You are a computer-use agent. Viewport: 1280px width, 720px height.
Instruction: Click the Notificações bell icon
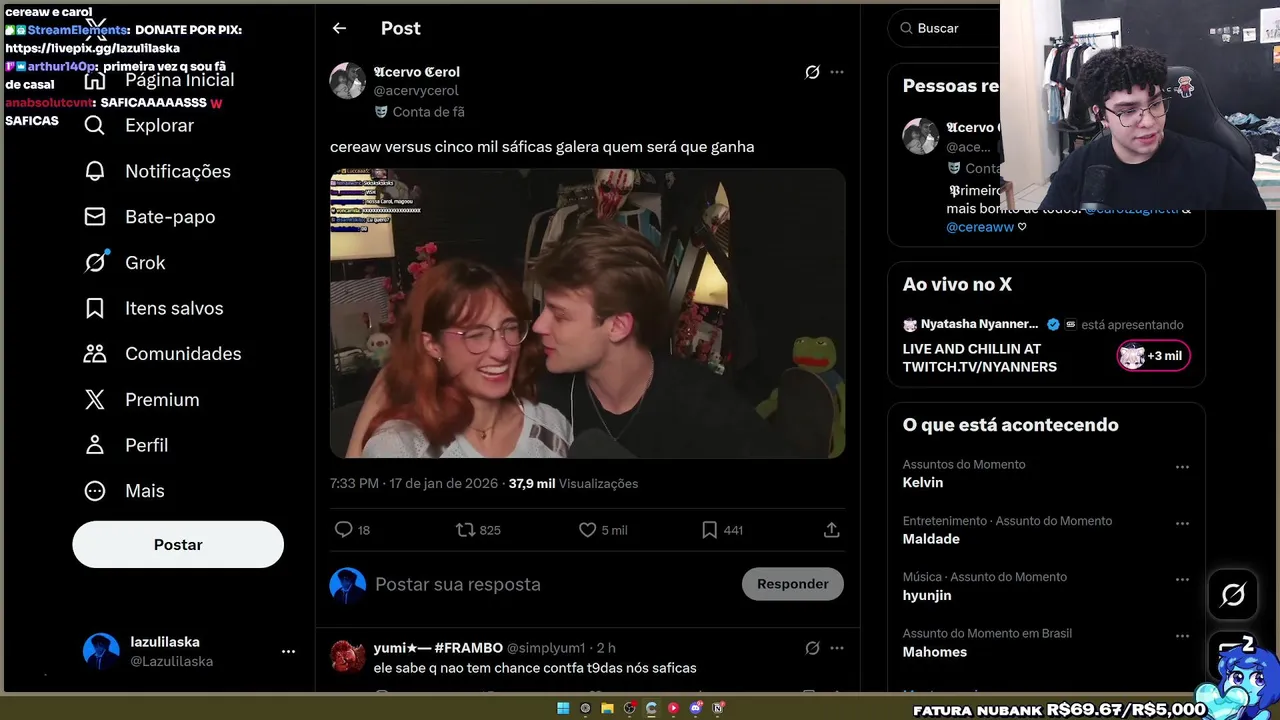tap(95, 171)
